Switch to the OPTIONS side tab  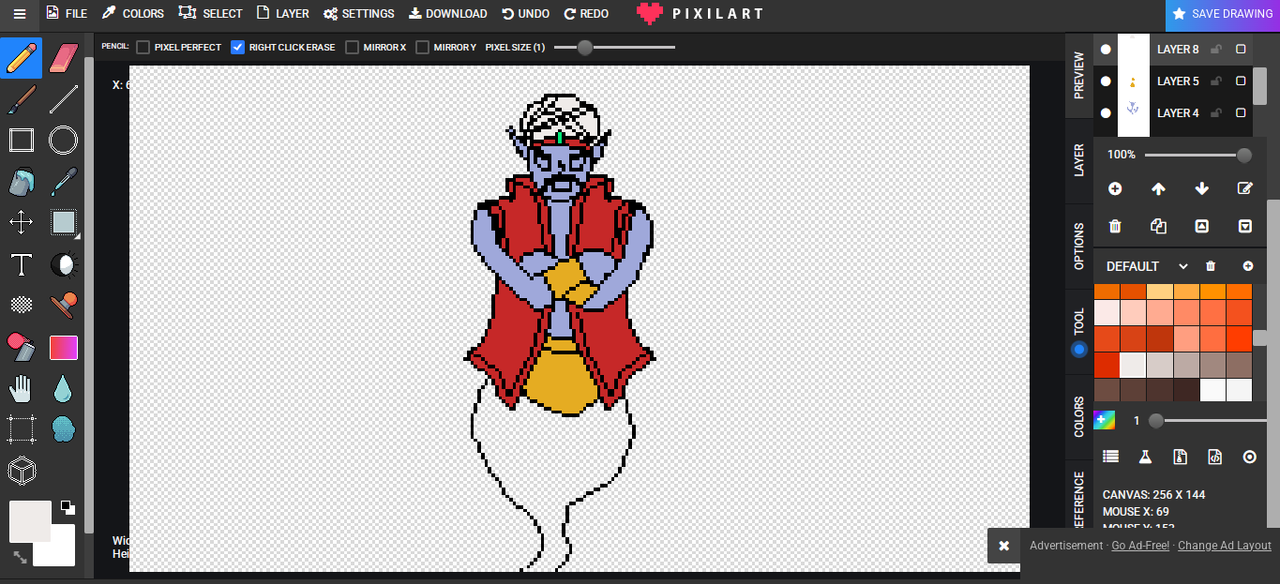tap(1079, 246)
